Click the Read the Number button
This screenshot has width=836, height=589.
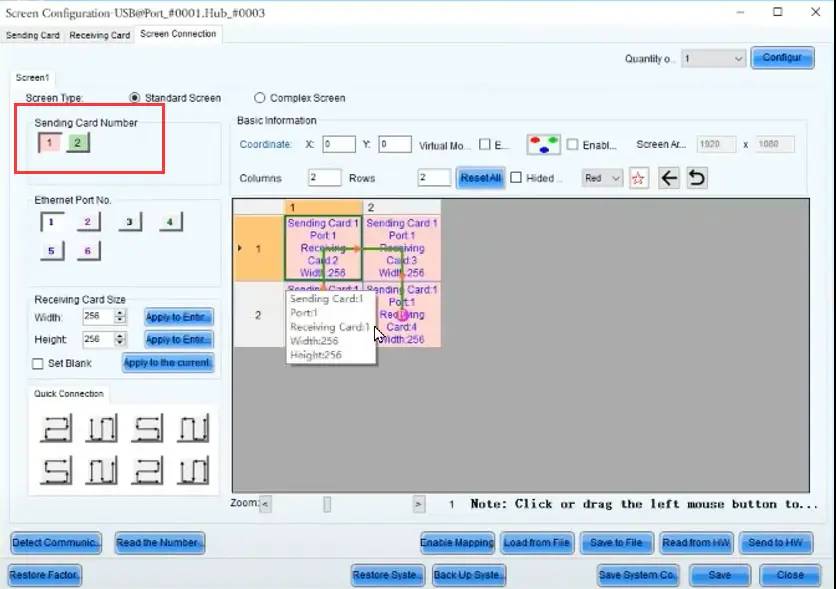(x=159, y=543)
